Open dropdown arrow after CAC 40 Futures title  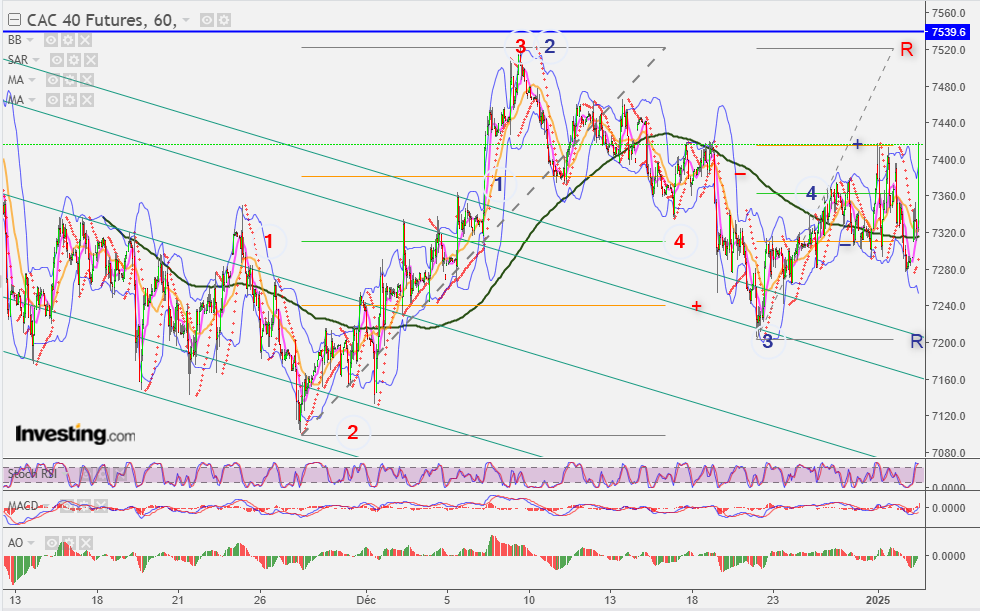coord(186,21)
